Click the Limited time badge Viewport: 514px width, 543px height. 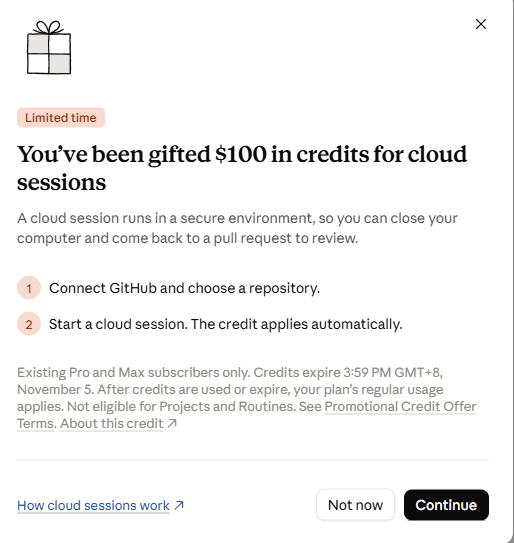click(x=61, y=118)
